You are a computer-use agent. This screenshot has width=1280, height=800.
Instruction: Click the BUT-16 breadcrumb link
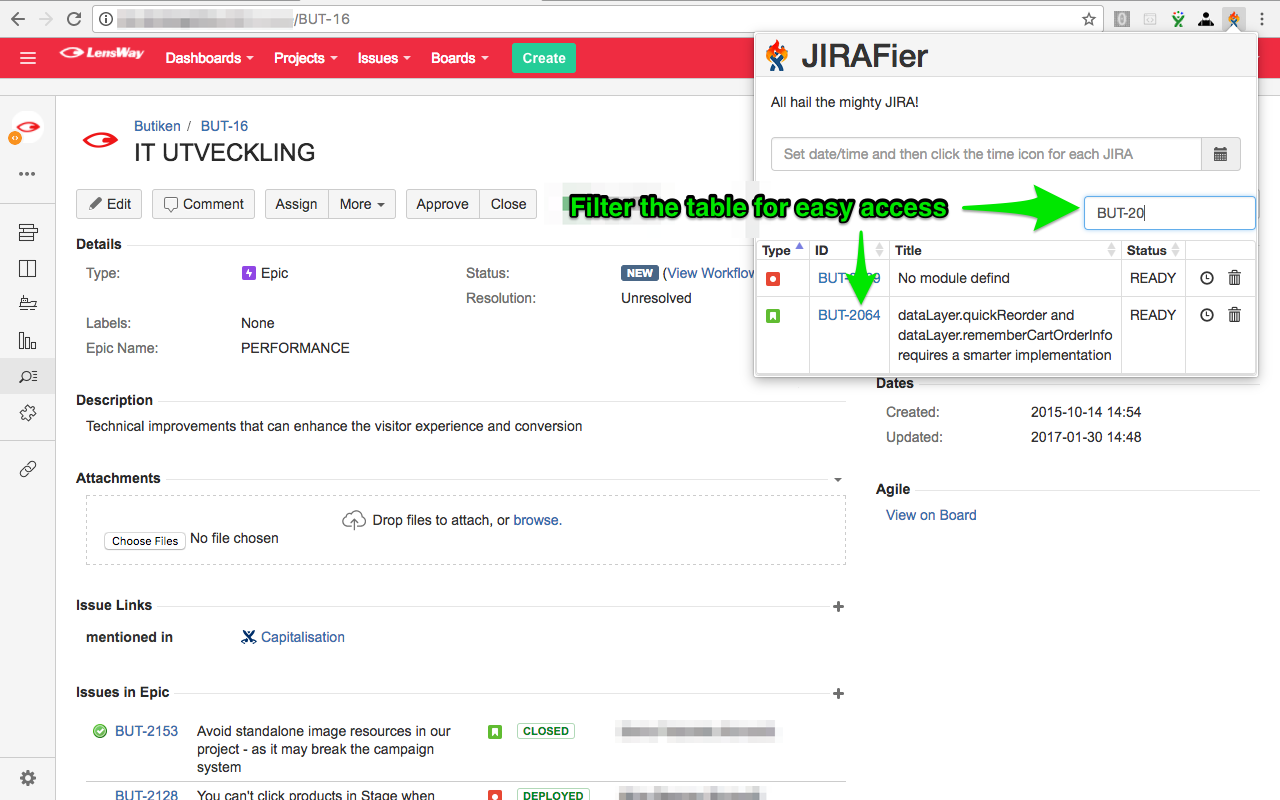pyautogui.click(x=224, y=126)
